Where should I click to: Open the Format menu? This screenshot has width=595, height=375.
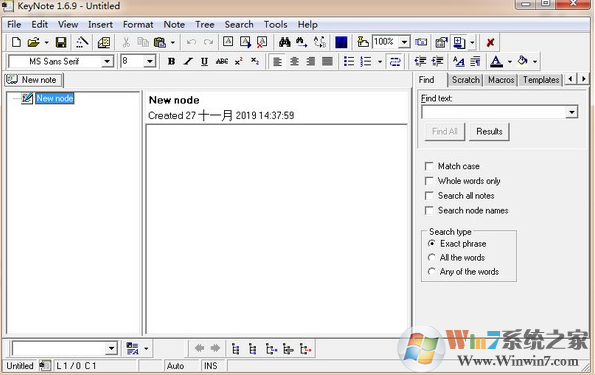tap(138, 25)
